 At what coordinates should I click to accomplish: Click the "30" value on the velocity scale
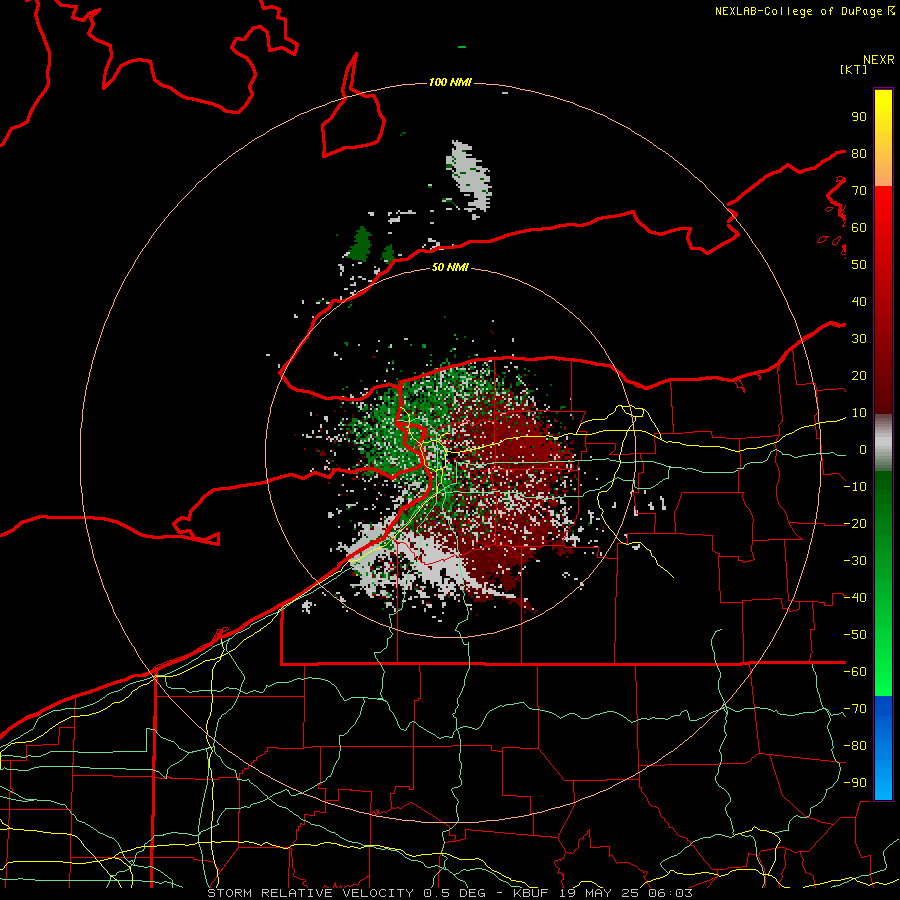(859, 339)
